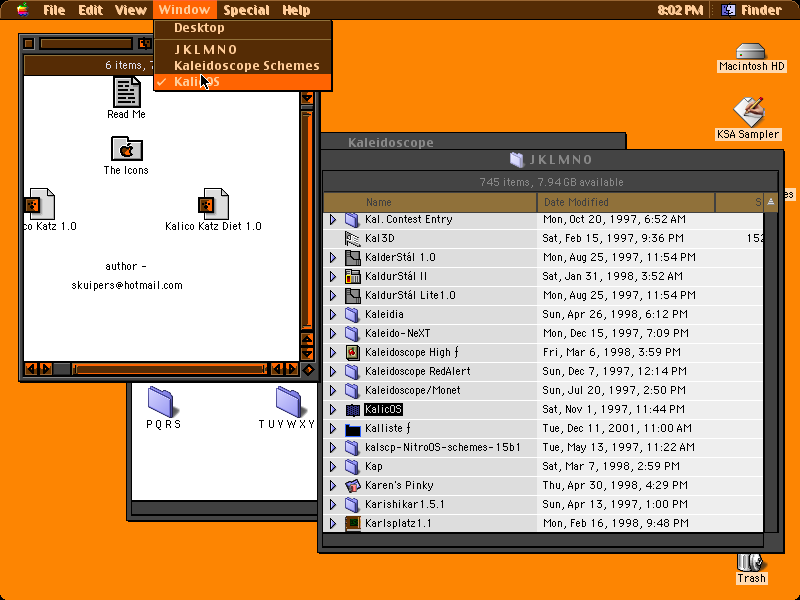Image resolution: width=800 pixels, height=600 pixels.
Task: Choose J K L M N O in Window menu
Action: point(243,49)
